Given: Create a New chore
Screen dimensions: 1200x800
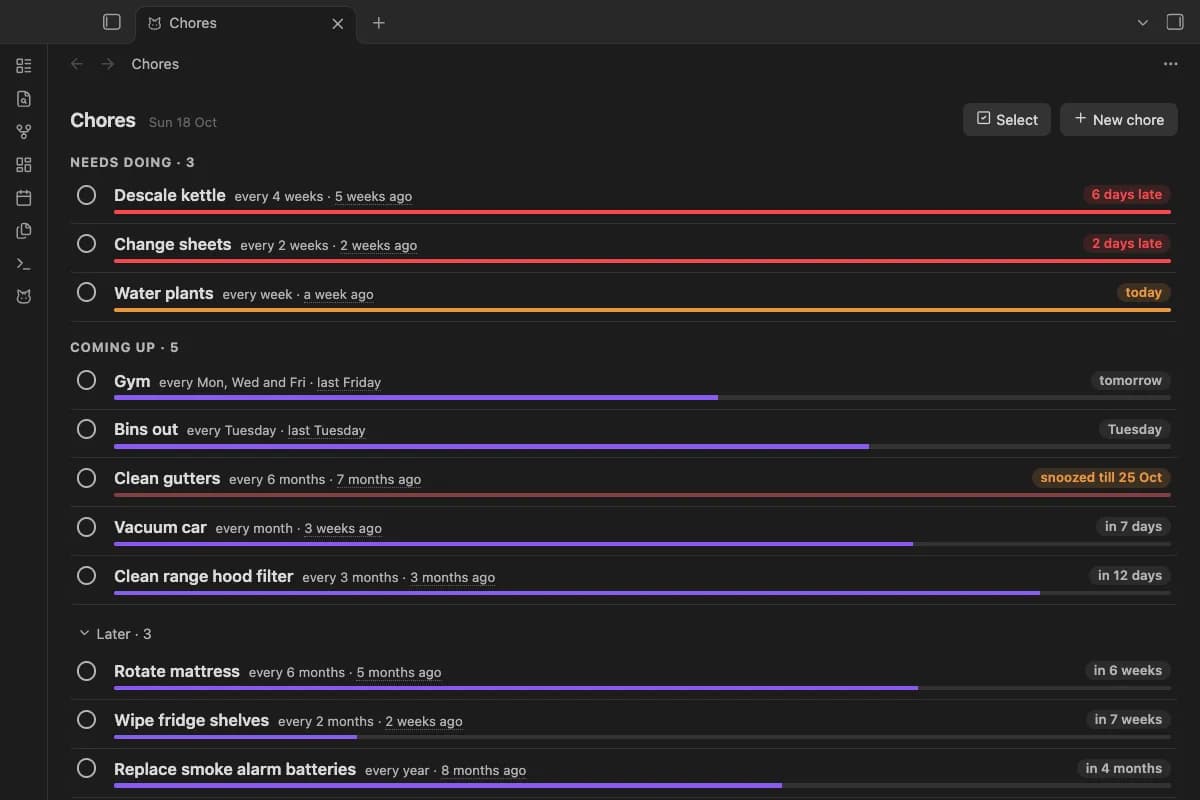Looking at the screenshot, I should pos(1119,119).
